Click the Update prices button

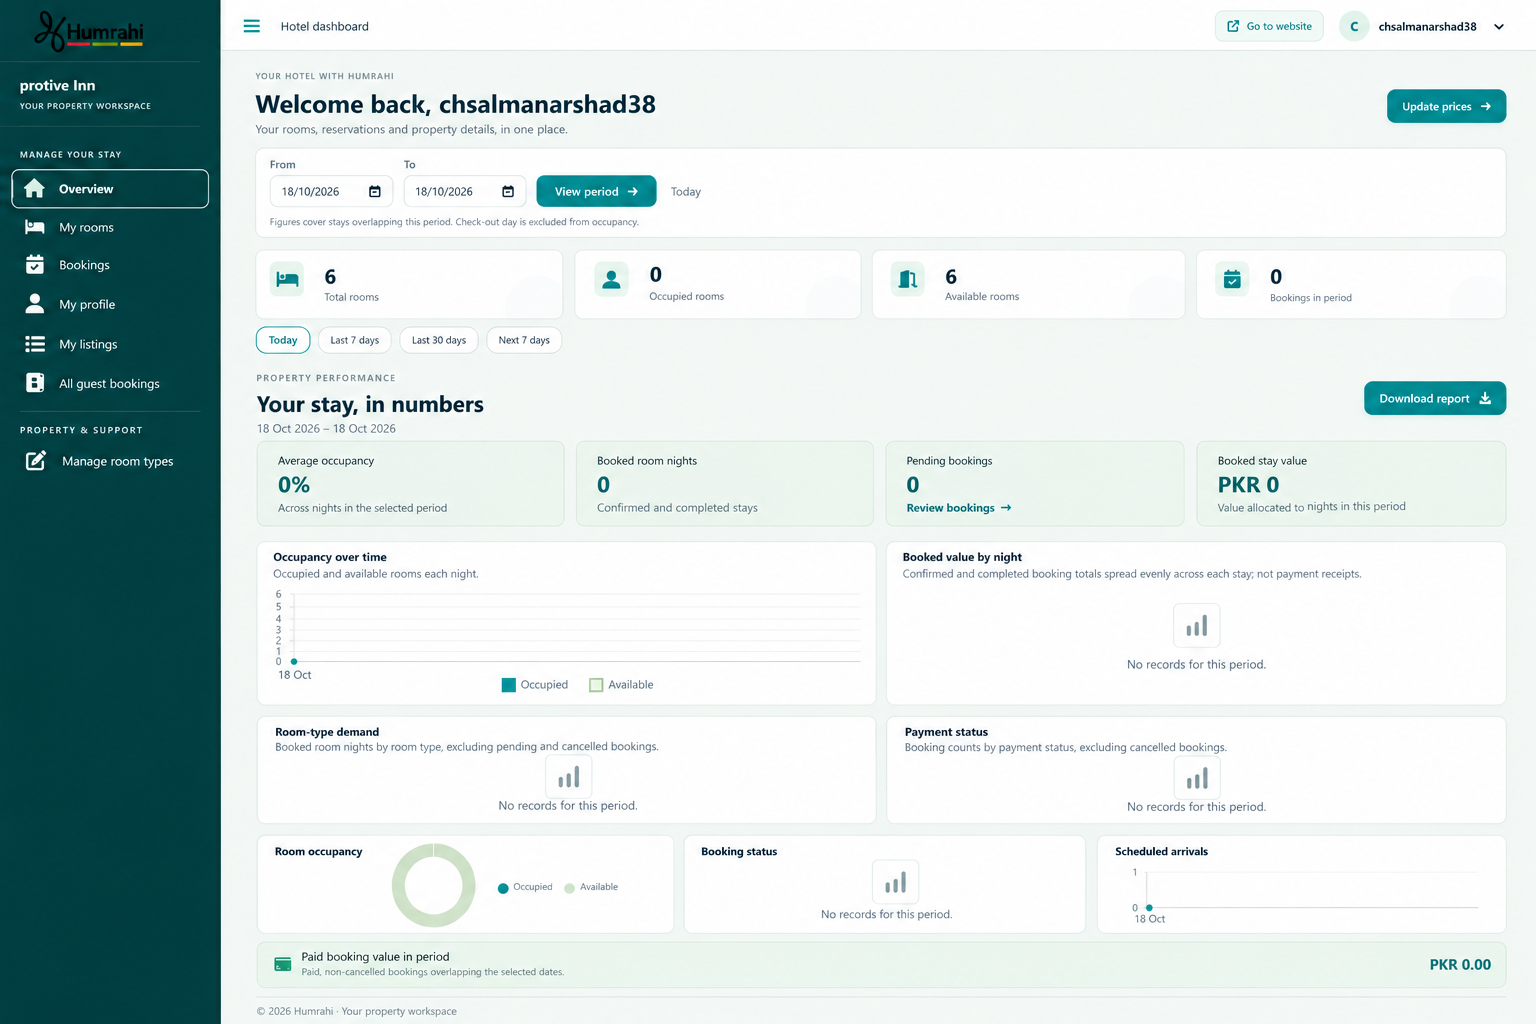1446,106
